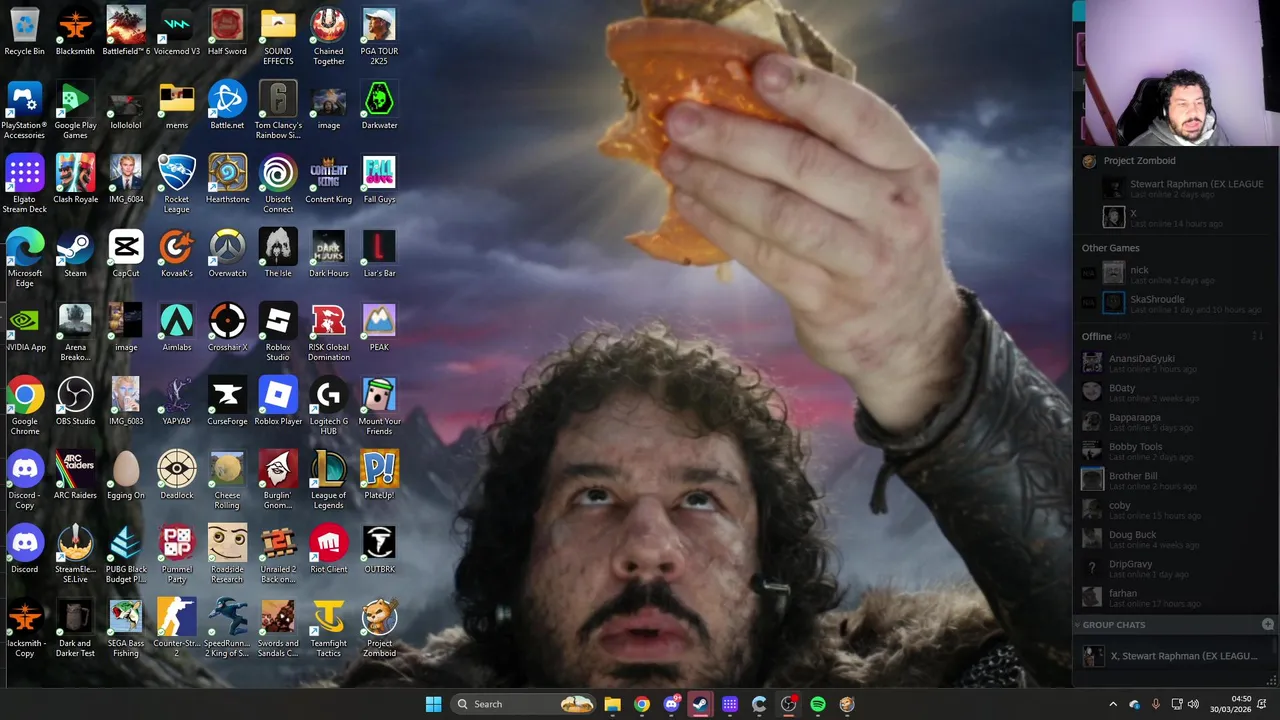Select the PEAK game icon
Image resolution: width=1280 pixels, height=720 pixels.
[379, 329]
